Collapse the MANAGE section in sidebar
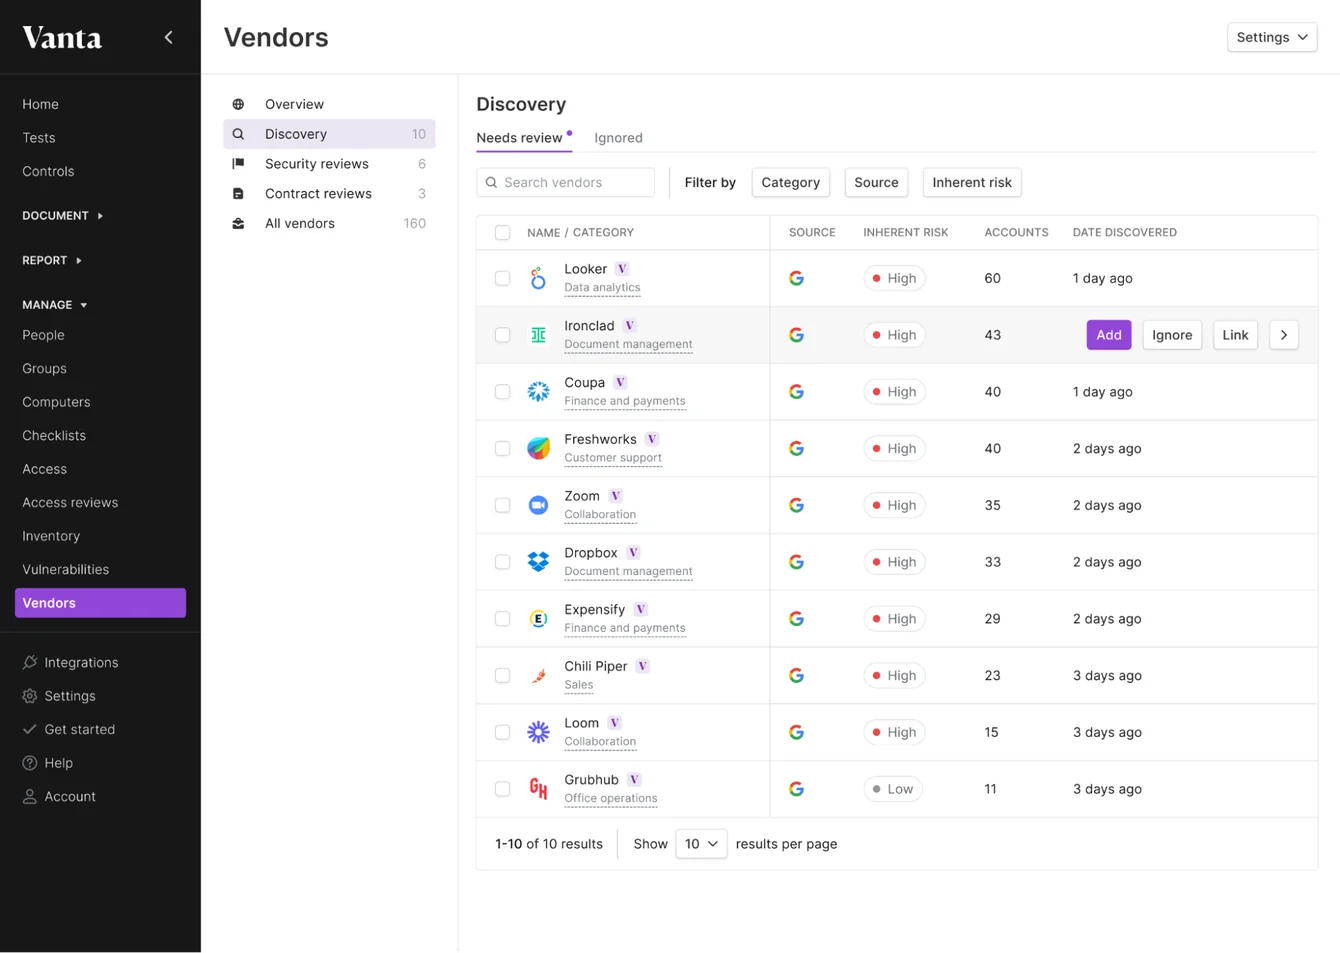1340x953 pixels. [x=55, y=305]
